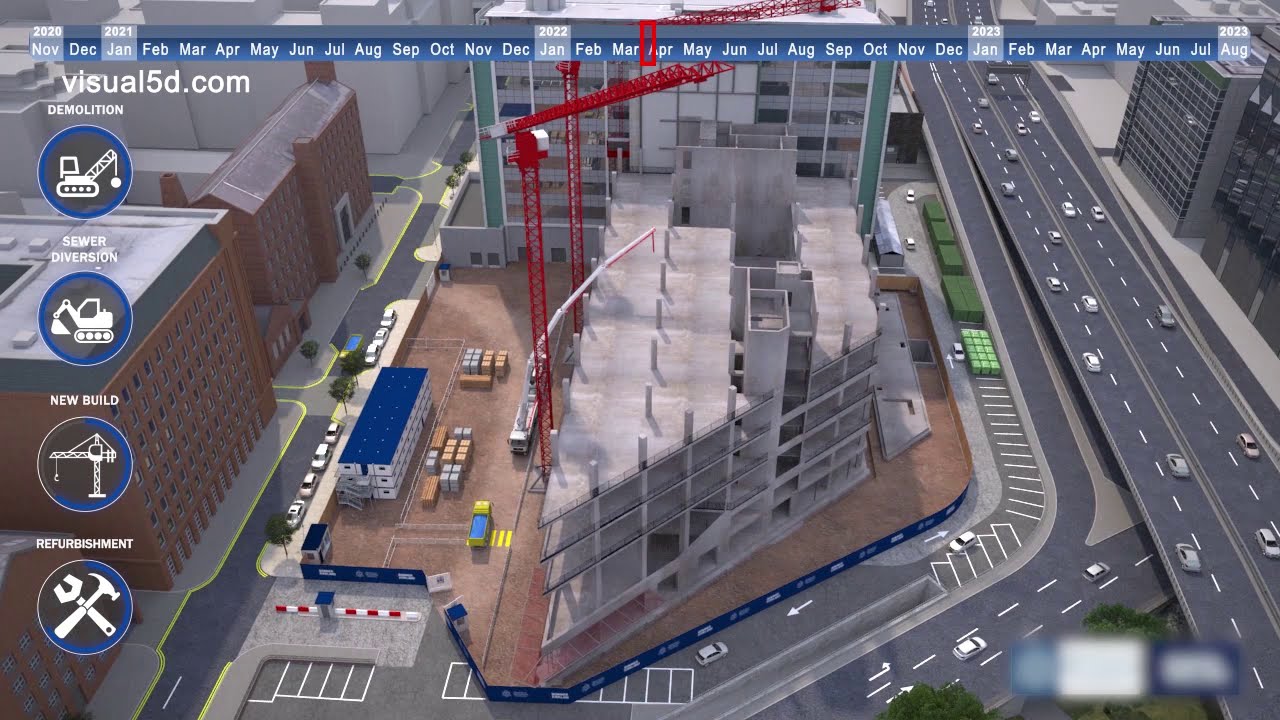Jump to May 2022 on the timeline
The height and width of the screenshot is (720, 1280).
tap(697, 50)
